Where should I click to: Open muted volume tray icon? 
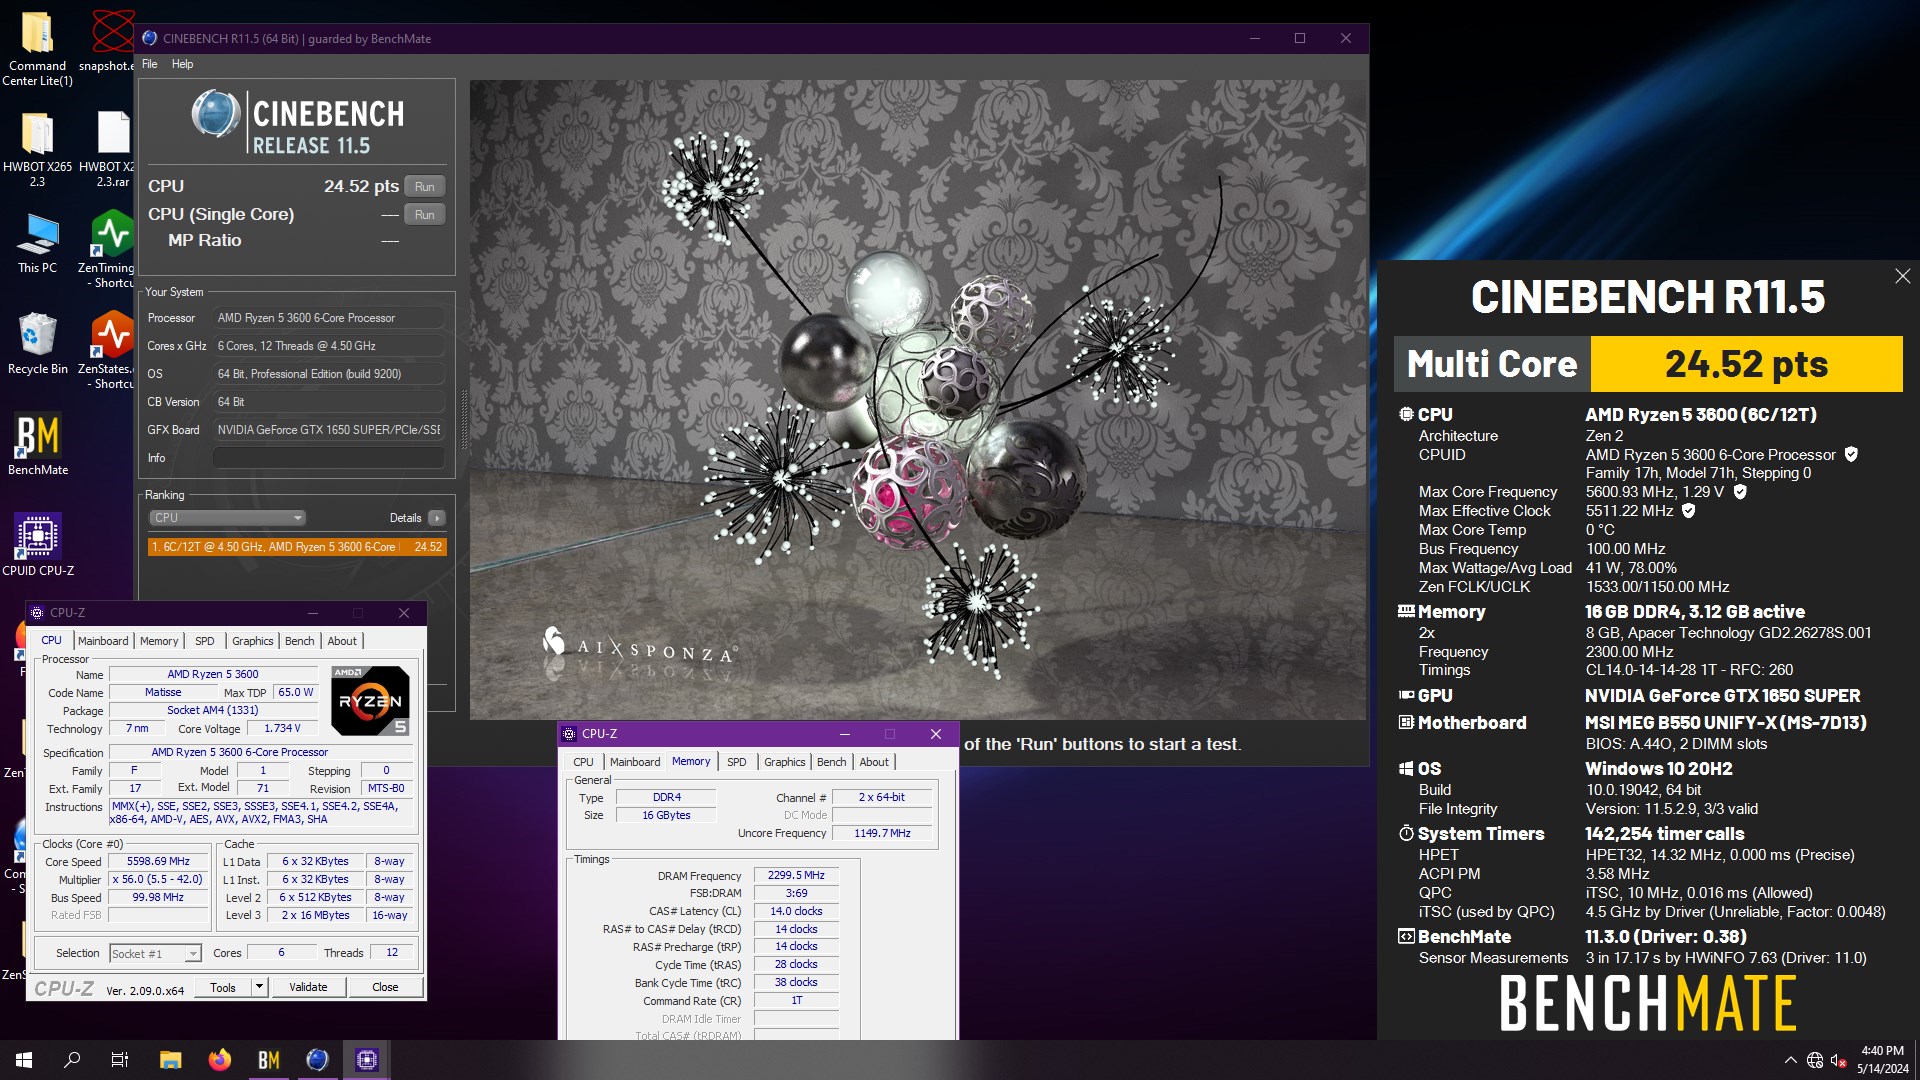1839,1060
